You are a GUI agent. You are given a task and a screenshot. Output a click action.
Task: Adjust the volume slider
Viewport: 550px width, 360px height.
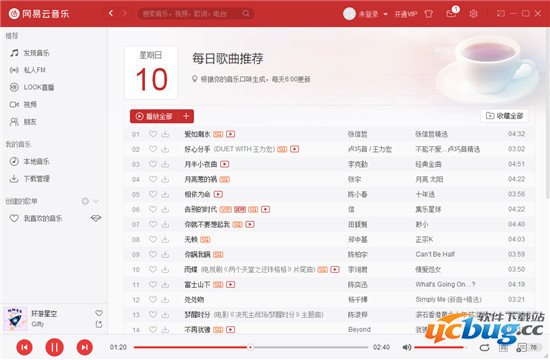point(441,347)
